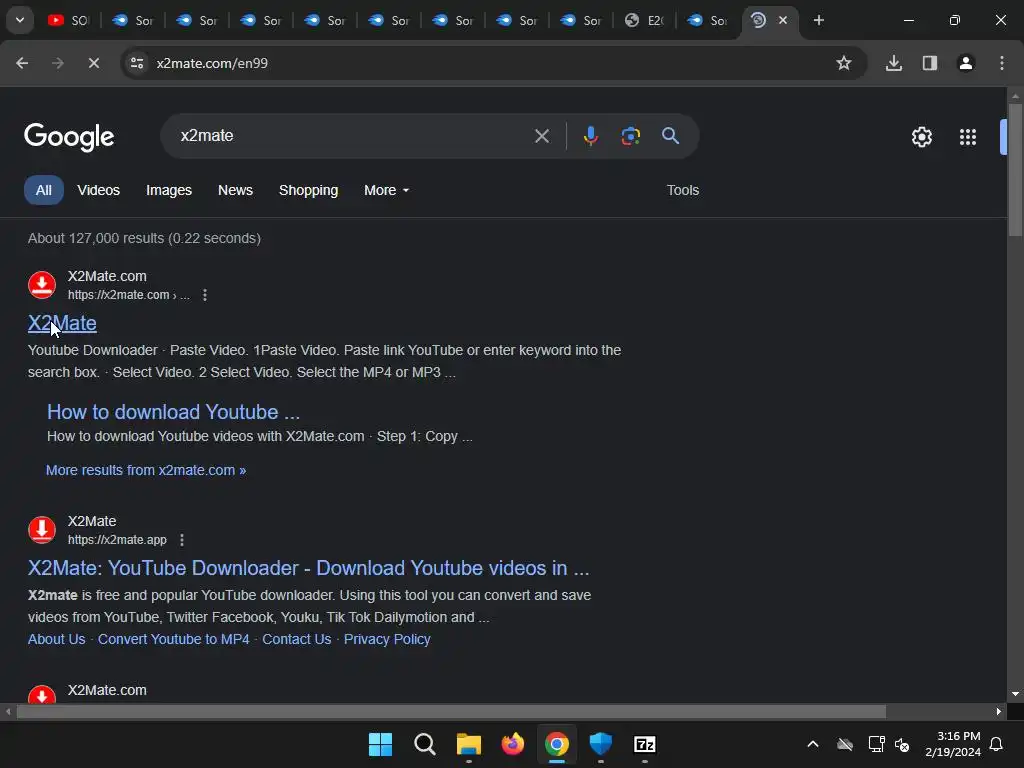The width and height of the screenshot is (1024, 768).
Task: Bookmark this tab with the star icon
Action: [x=844, y=63]
